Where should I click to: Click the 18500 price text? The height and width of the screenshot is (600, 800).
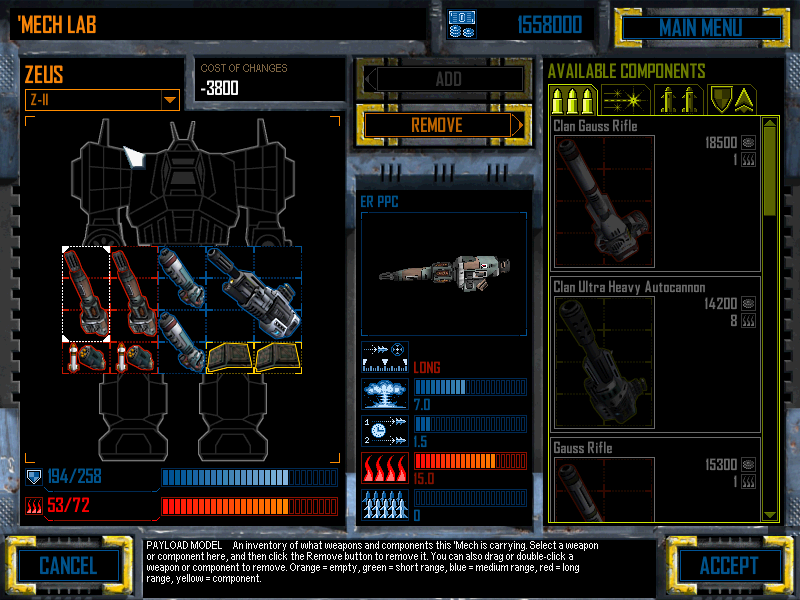click(721, 143)
